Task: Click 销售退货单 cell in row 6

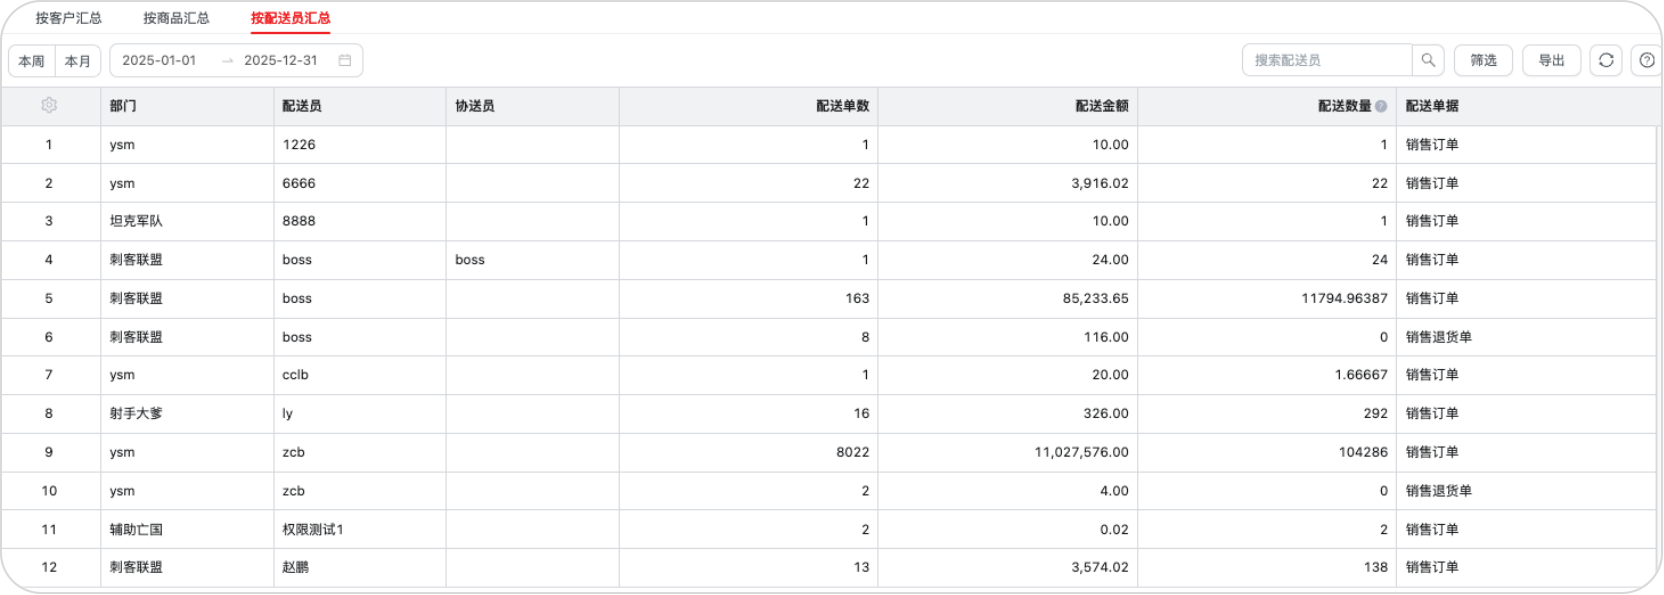Action: [1438, 337]
